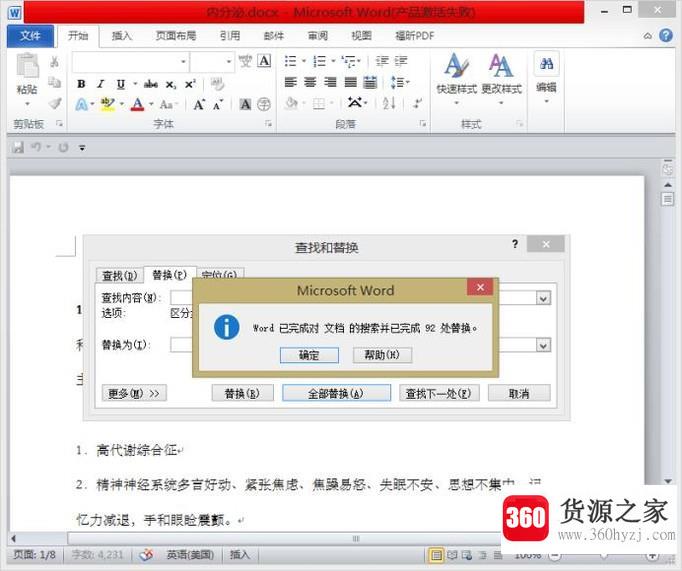The image size is (682, 571).
Task: Align text right
Action: tap(330, 82)
